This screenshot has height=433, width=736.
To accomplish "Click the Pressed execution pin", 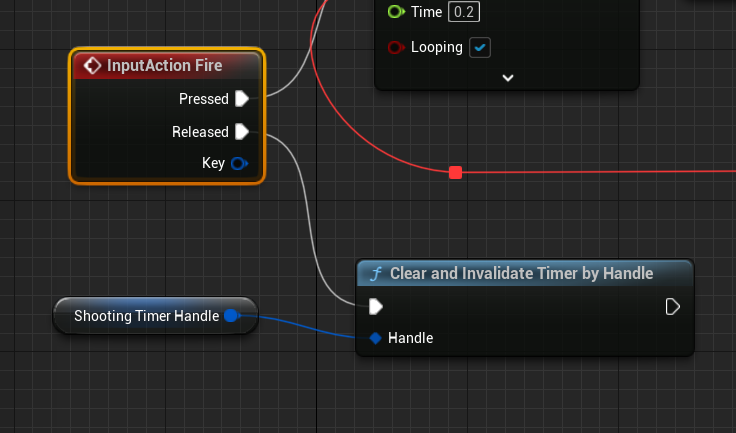I will [x=242, y=99].
